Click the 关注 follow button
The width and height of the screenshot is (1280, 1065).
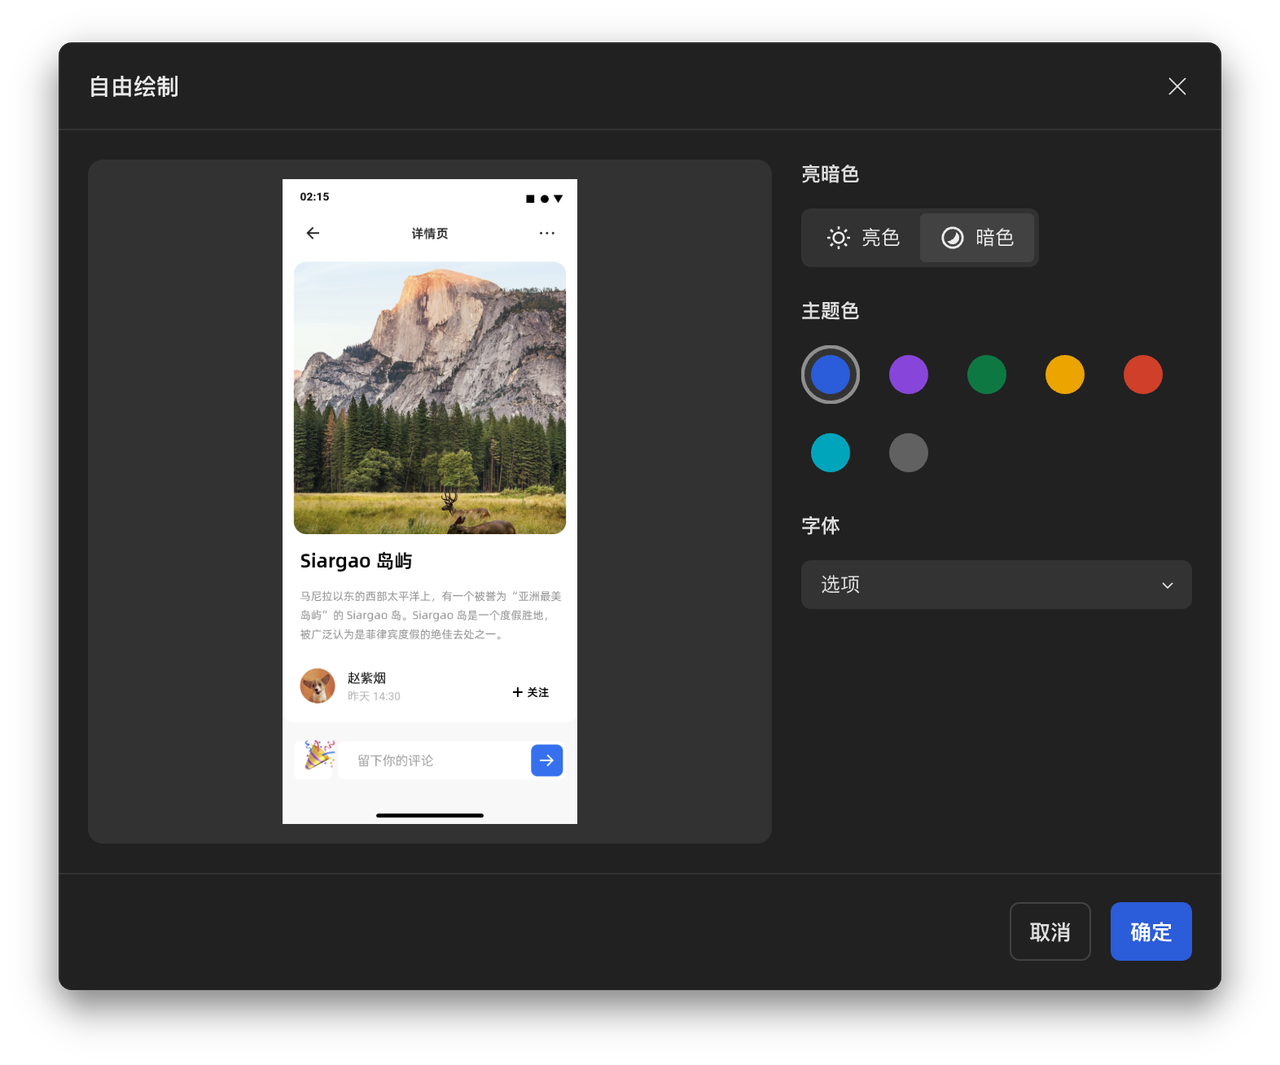click(531, 692)
